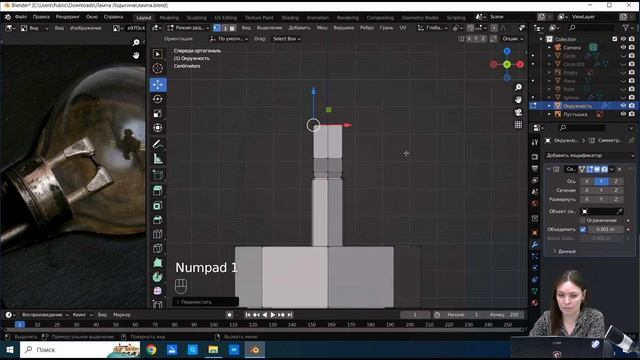Toggle Ограничение clipping checkbox
Viewport: 640px width, 360px height.
click(x=583, y=220)
